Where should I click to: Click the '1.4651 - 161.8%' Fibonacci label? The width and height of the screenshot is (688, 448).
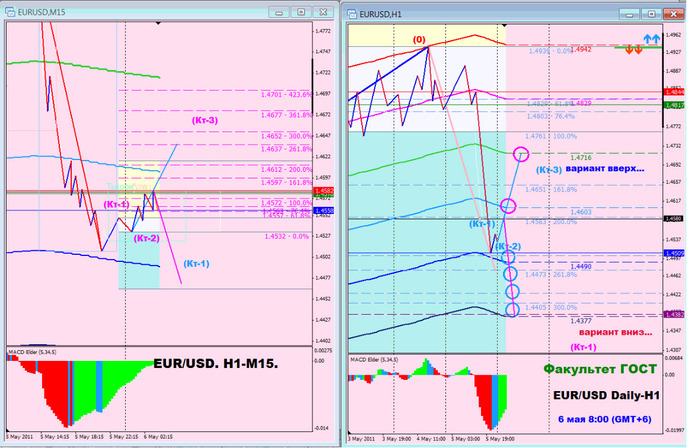point(551,190)
